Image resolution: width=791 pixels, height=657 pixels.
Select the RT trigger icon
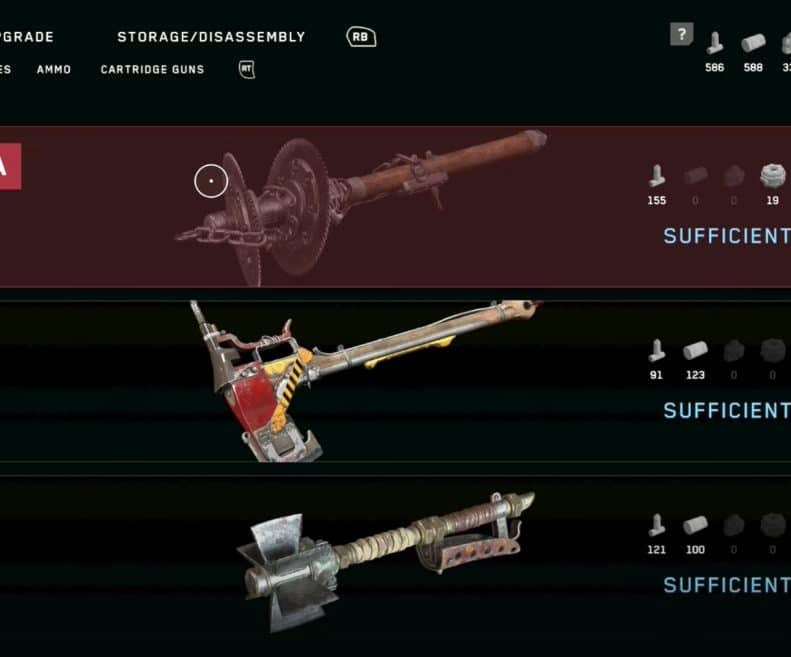pos(247,69)
